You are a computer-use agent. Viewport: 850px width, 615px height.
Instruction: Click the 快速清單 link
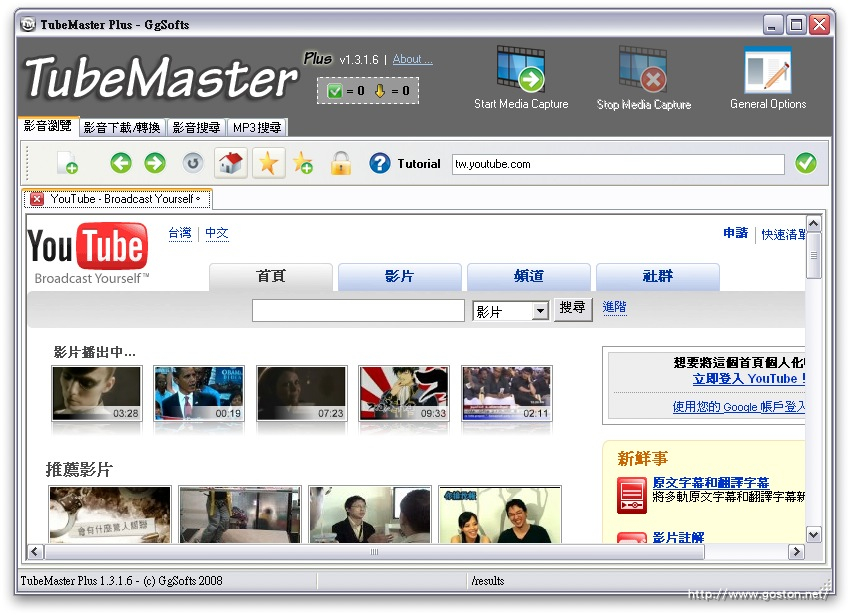click(783, 234)
